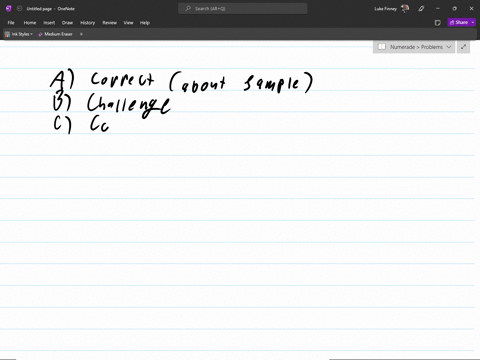Select the Medium Eraser tool
Image resolution: width=480 pixels, height=360 pixels.
pos(55,34)
